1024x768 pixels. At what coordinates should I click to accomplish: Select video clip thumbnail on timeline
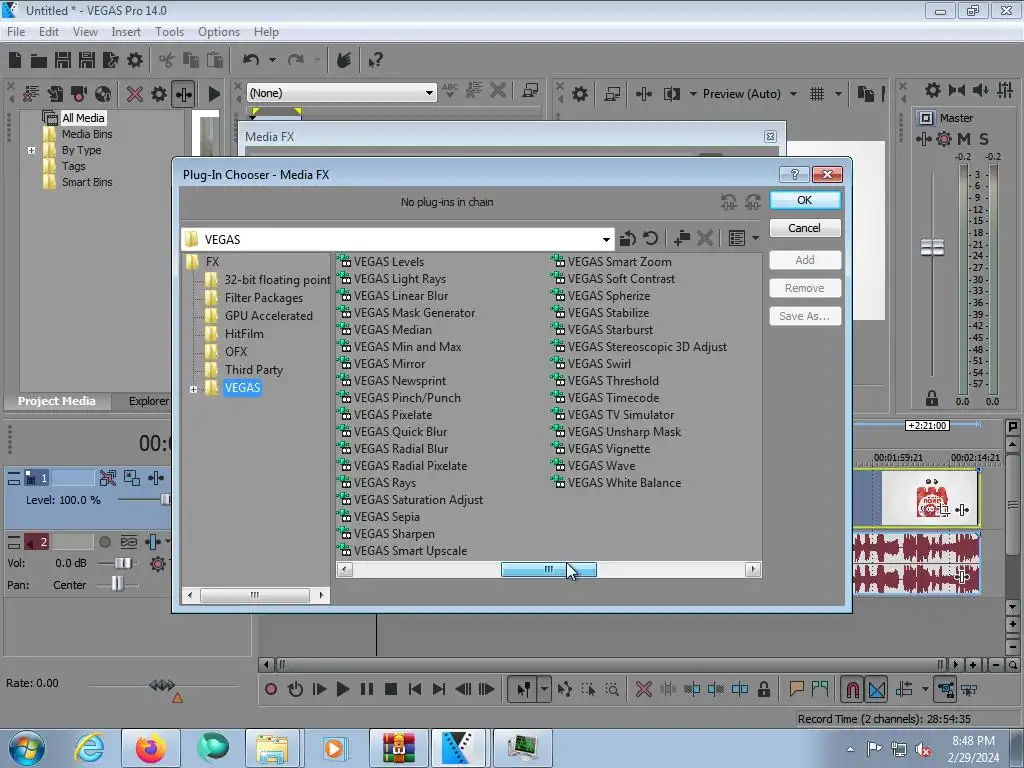(x=930, y=498)
